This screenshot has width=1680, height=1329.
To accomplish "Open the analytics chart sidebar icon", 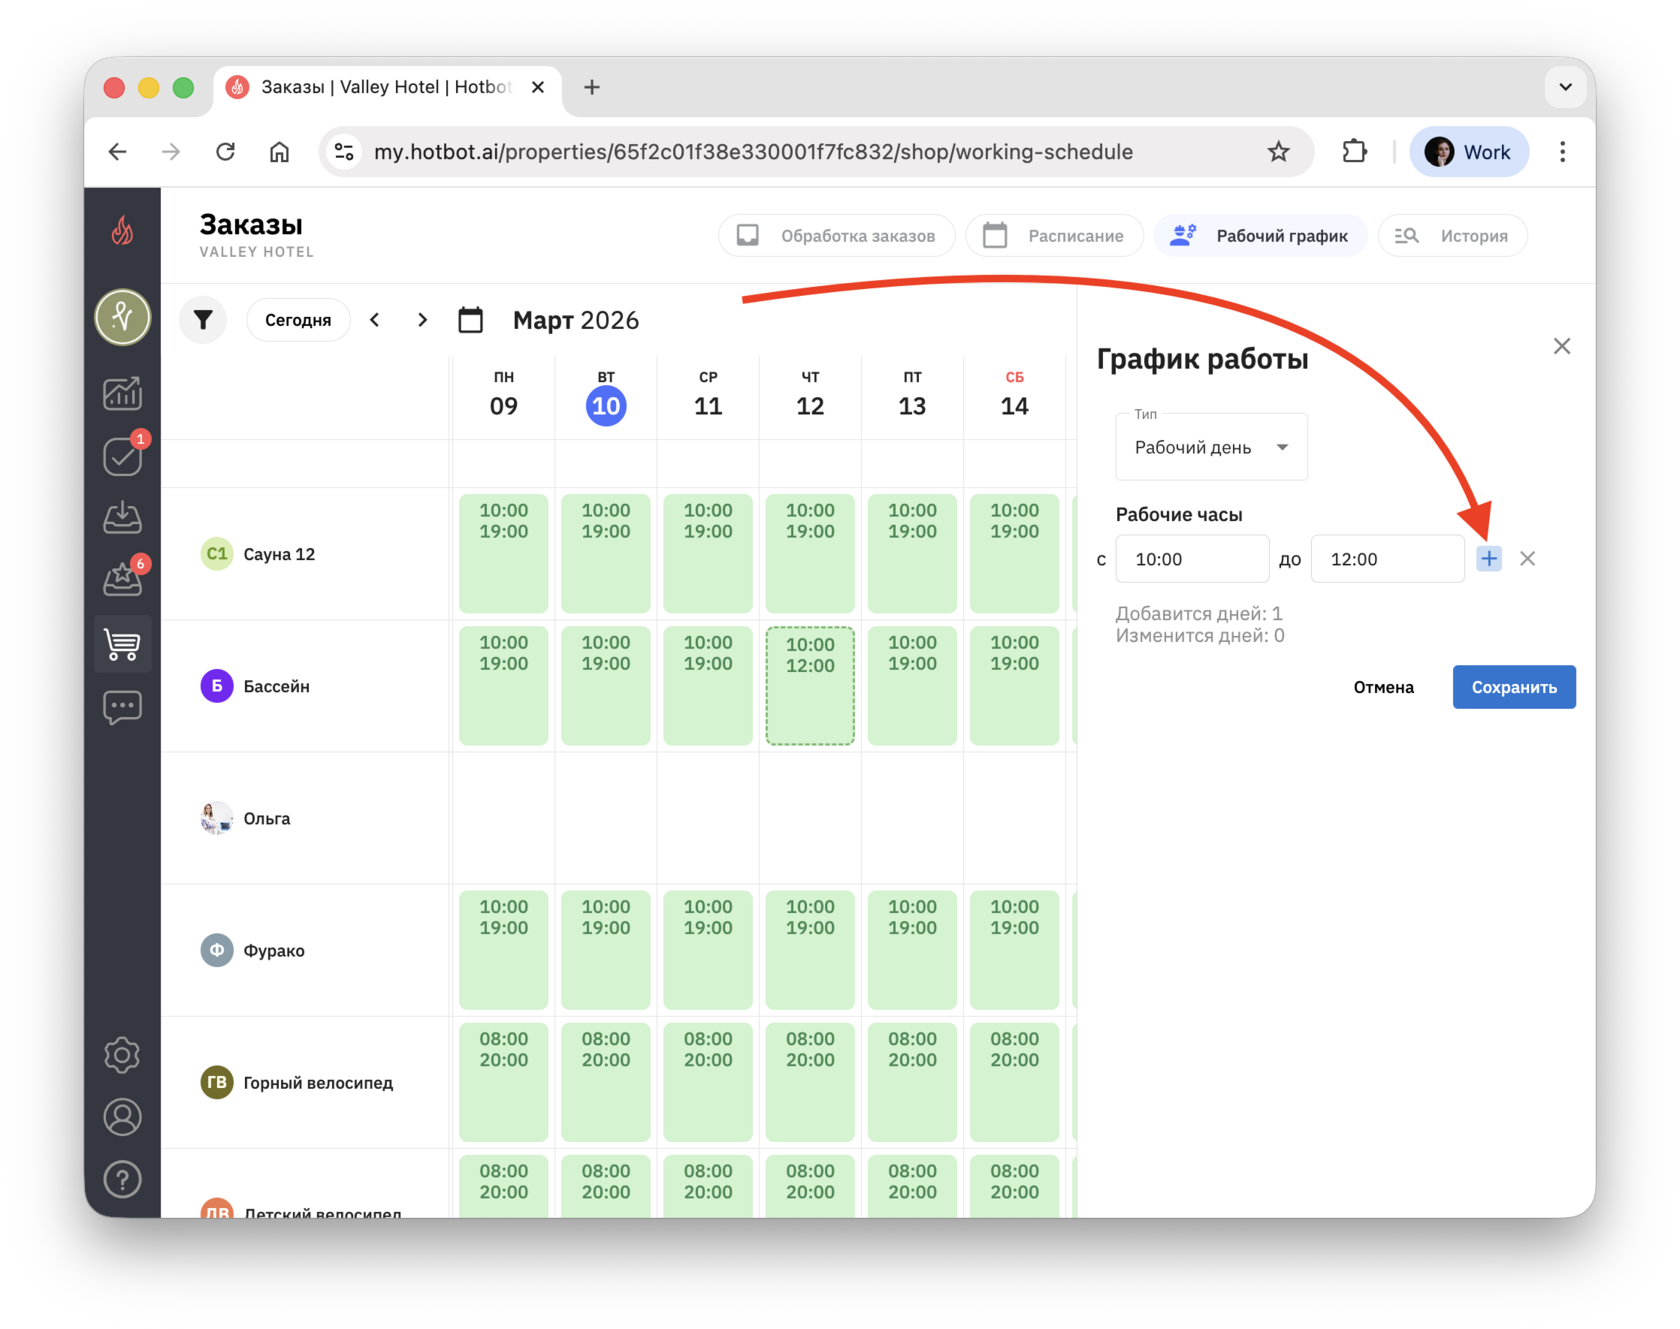I will coord(122,393).
